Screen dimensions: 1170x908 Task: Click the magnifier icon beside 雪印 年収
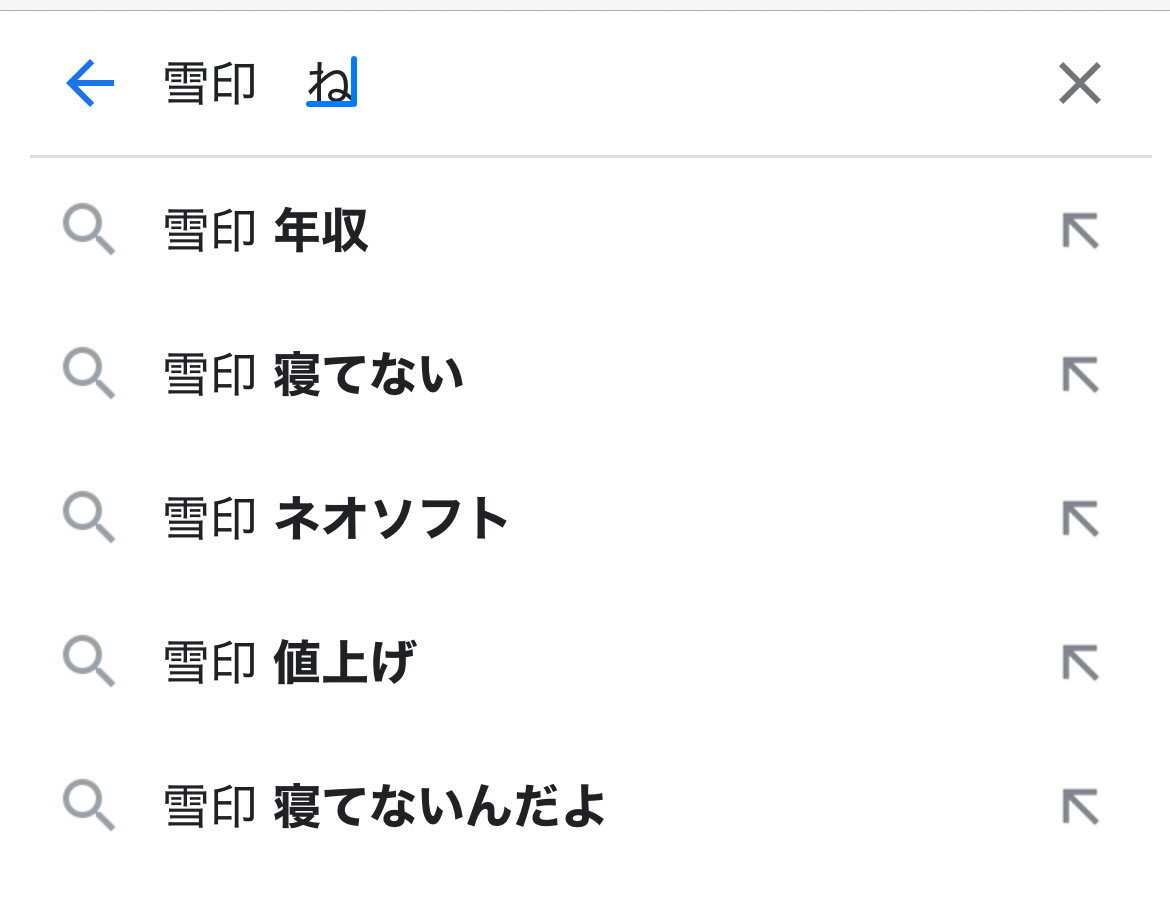click(89, 231)
